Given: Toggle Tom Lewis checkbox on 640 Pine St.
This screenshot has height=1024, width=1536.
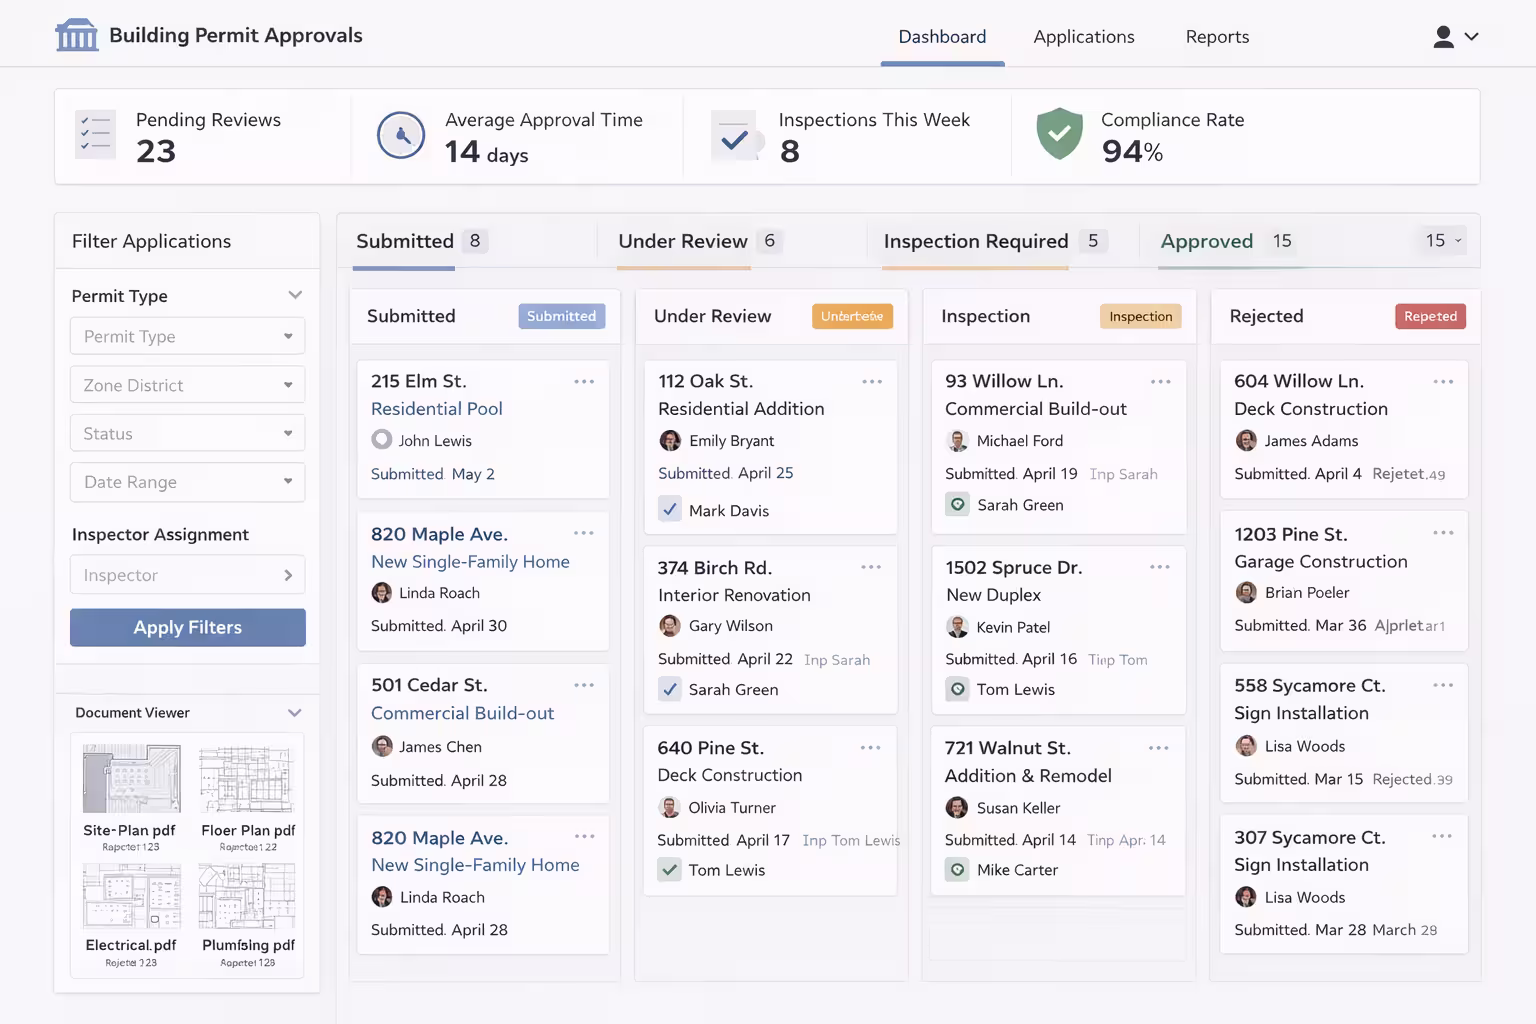Looking at the screenshot, I should pyautogui.click(x=670, y=870).
